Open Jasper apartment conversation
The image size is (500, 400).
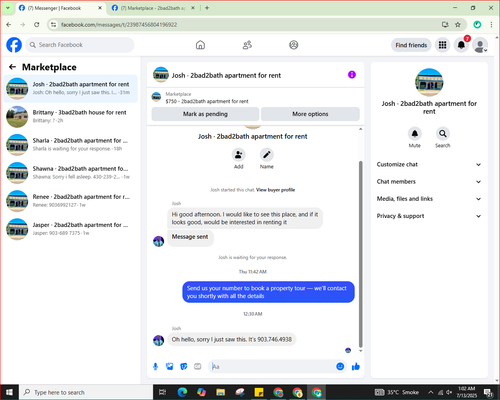pyautogui.click(x=70, y=229)
